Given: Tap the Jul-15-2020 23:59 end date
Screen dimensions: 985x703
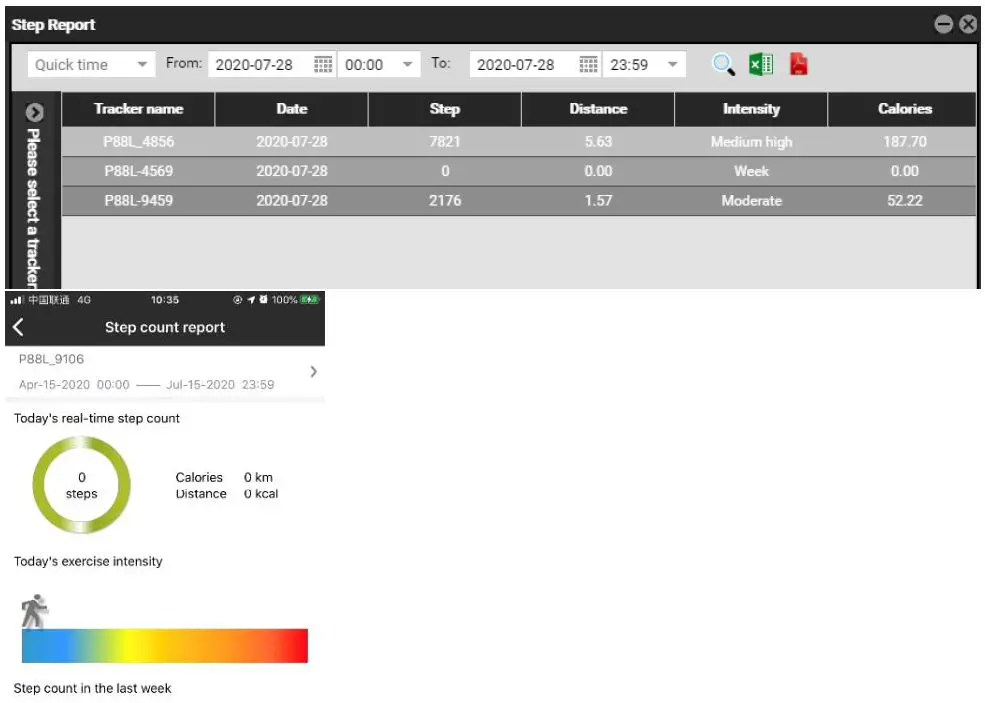Looking at the screenshot, I should (220, 384).
